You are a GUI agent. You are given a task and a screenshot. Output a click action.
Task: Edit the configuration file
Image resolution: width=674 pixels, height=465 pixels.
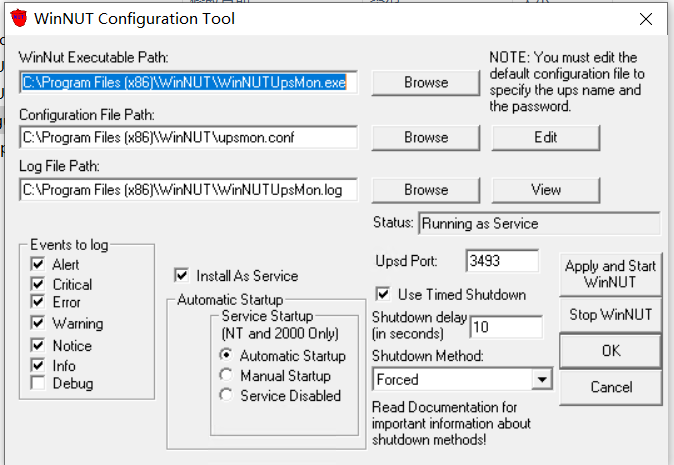[545, 138]
